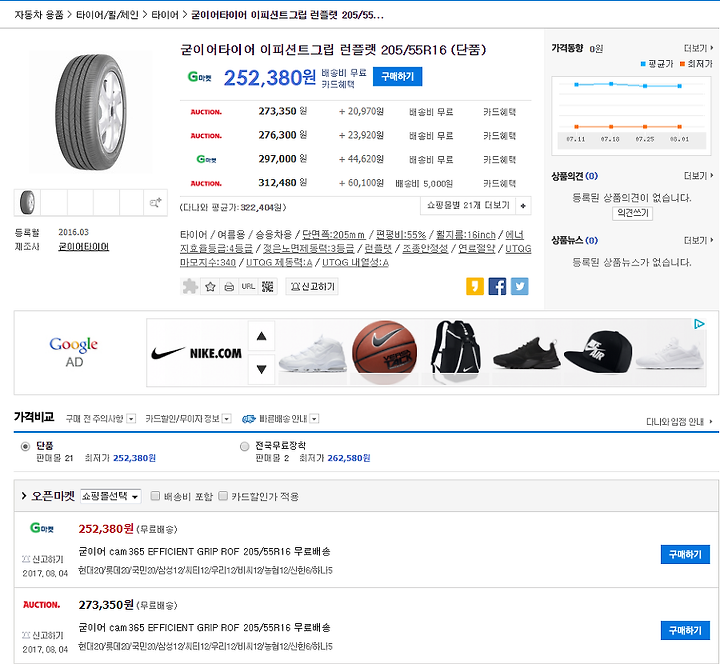Click the top blue 구매하기 button

[397, 76]
